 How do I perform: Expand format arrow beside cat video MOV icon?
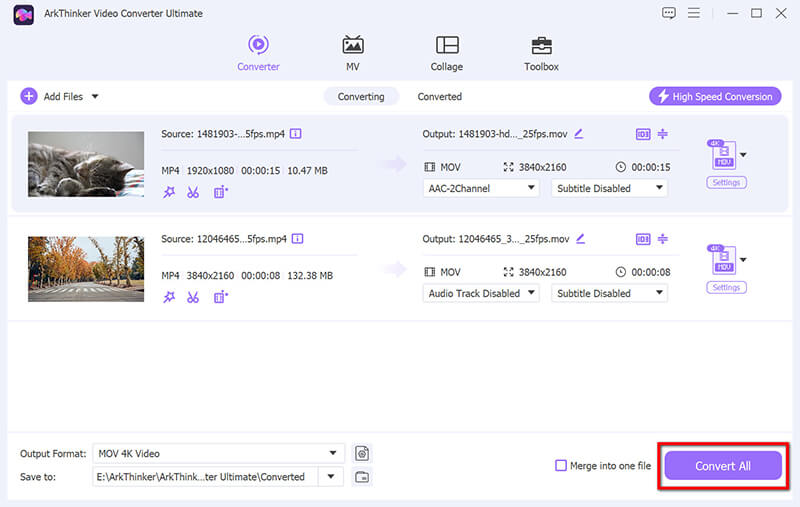pyautogui.click(x=743, y=155)
